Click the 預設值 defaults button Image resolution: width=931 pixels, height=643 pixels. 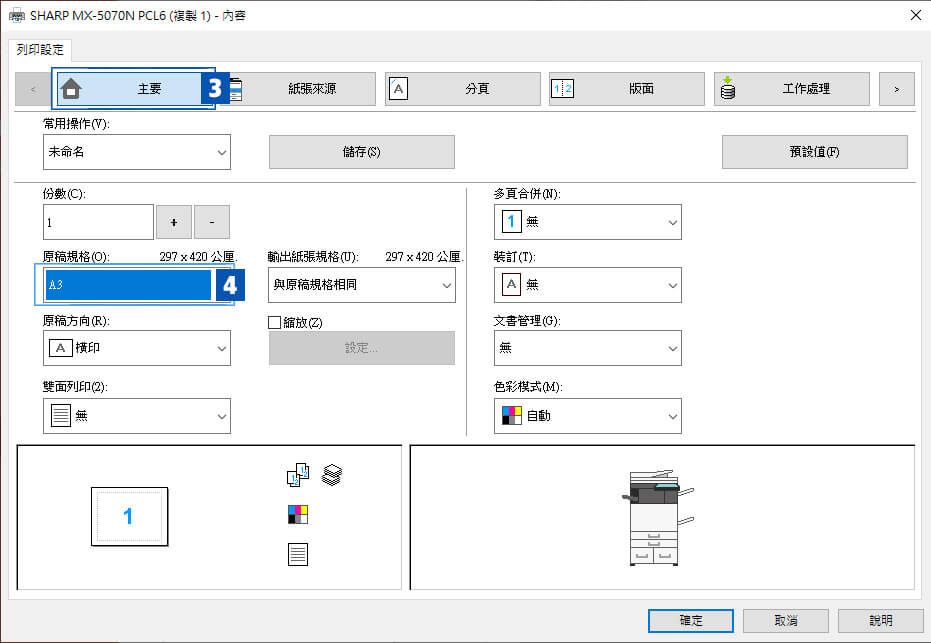(x=814, y=152)
